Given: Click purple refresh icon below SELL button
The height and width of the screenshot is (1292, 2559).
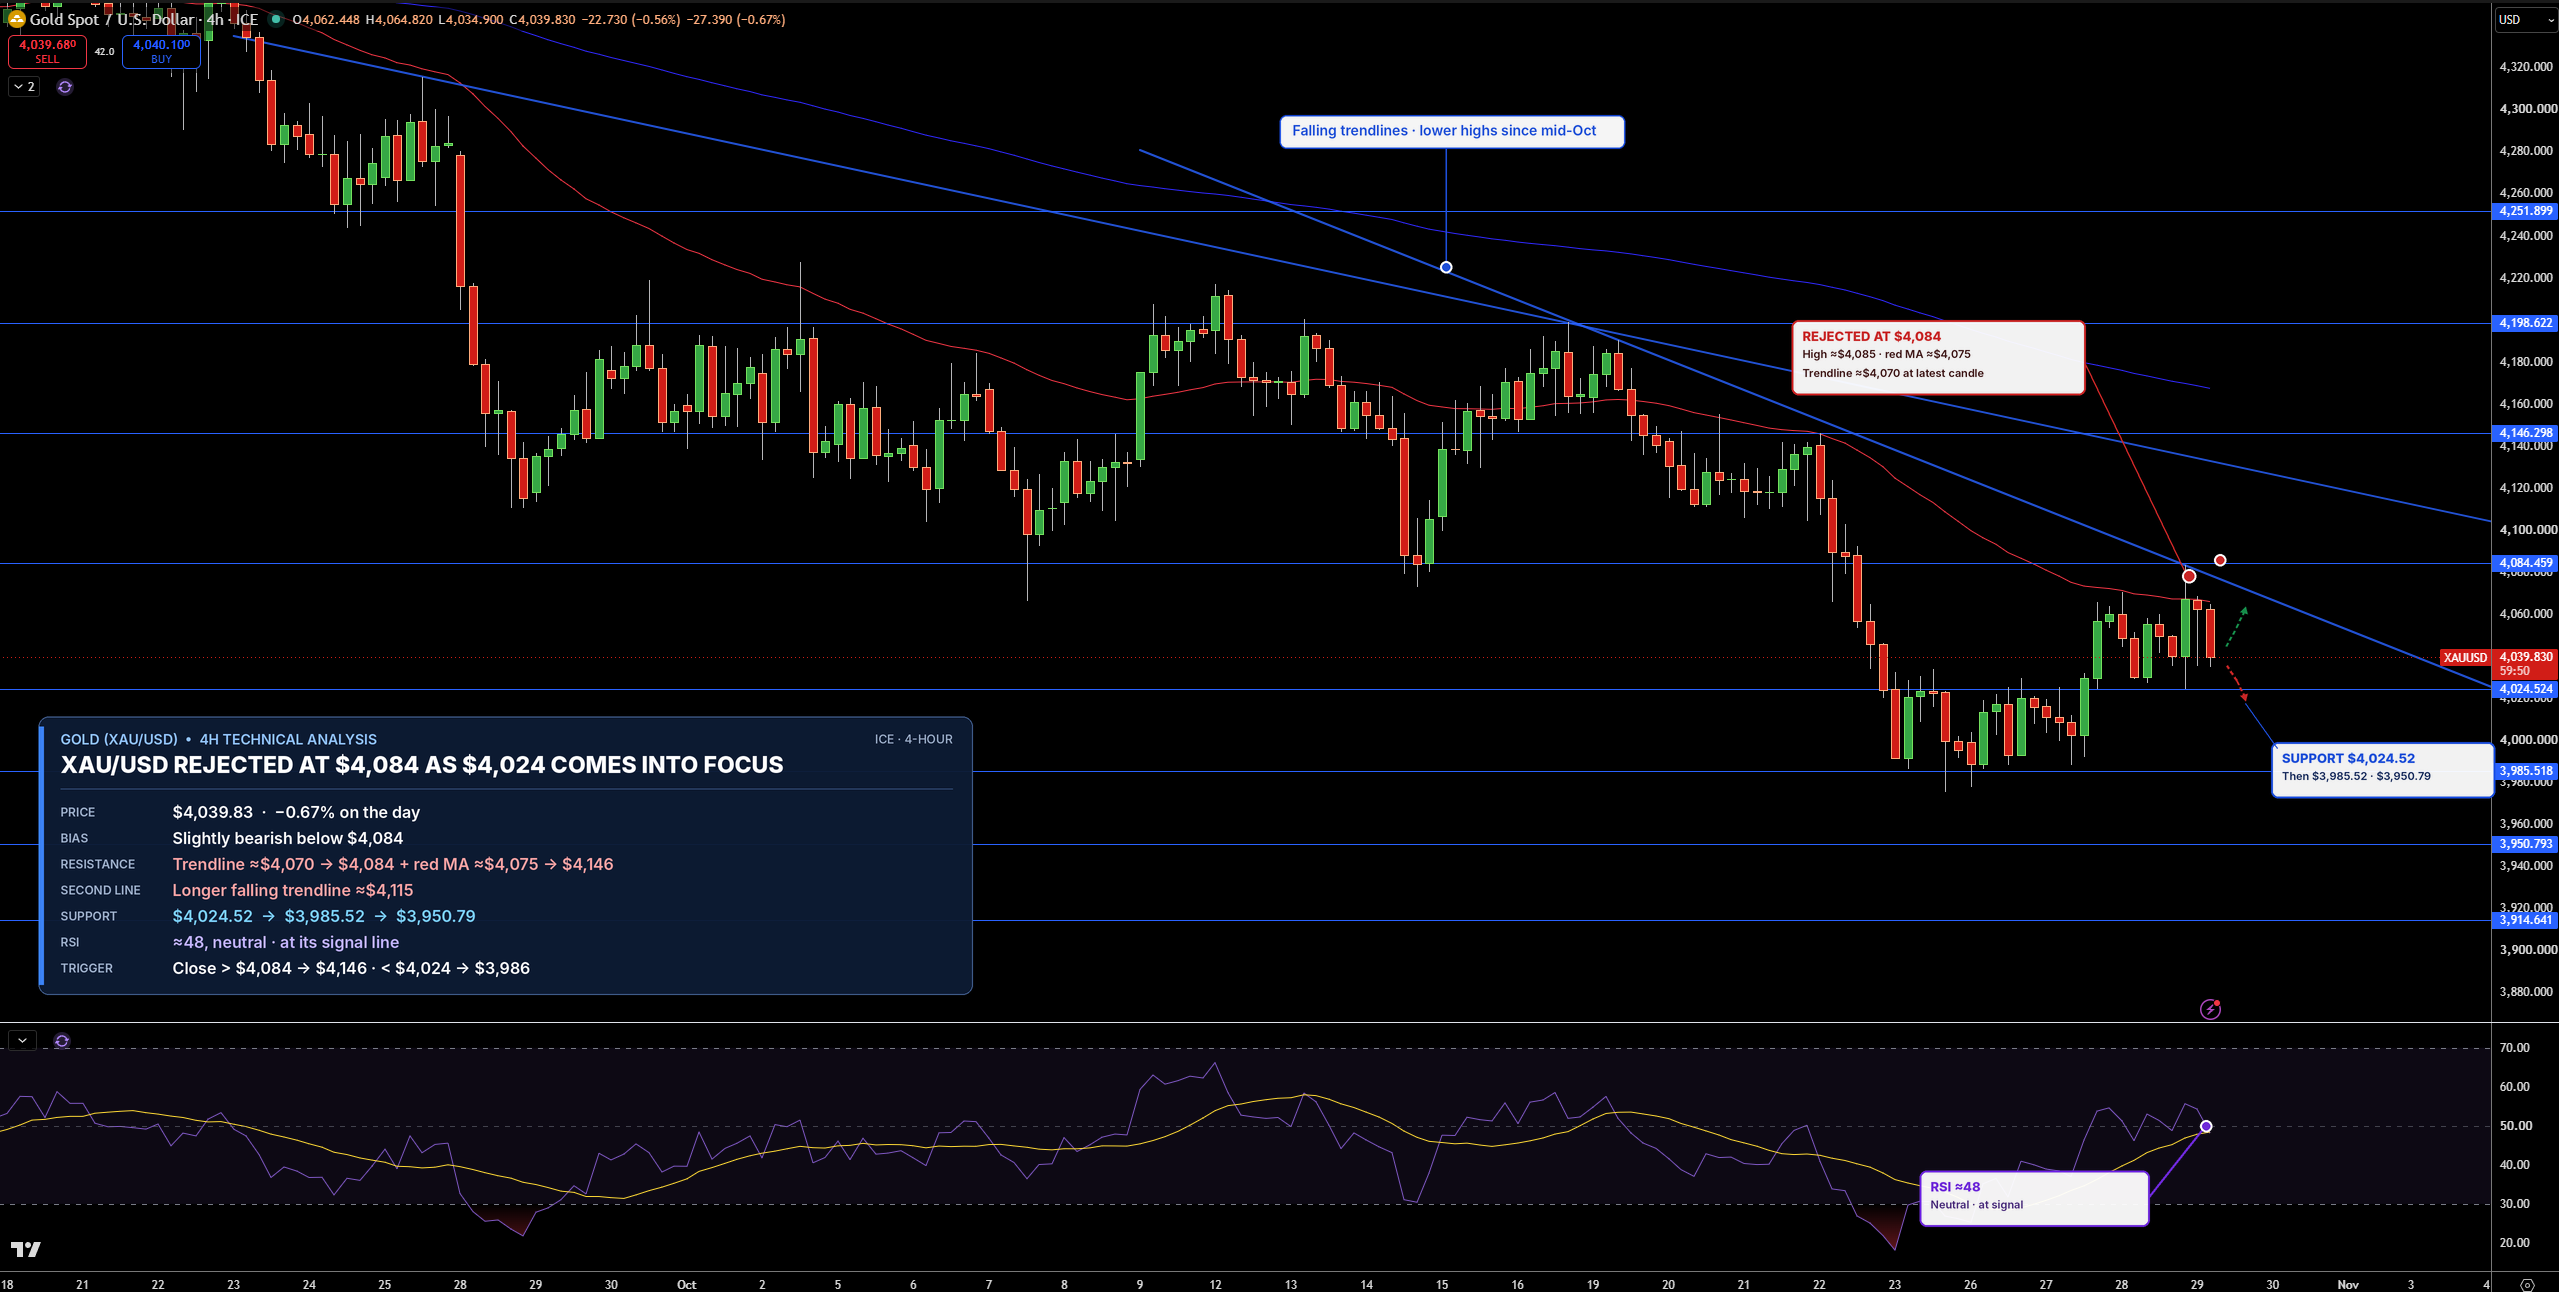Looking at the screenshot, I should coord(65,87).
